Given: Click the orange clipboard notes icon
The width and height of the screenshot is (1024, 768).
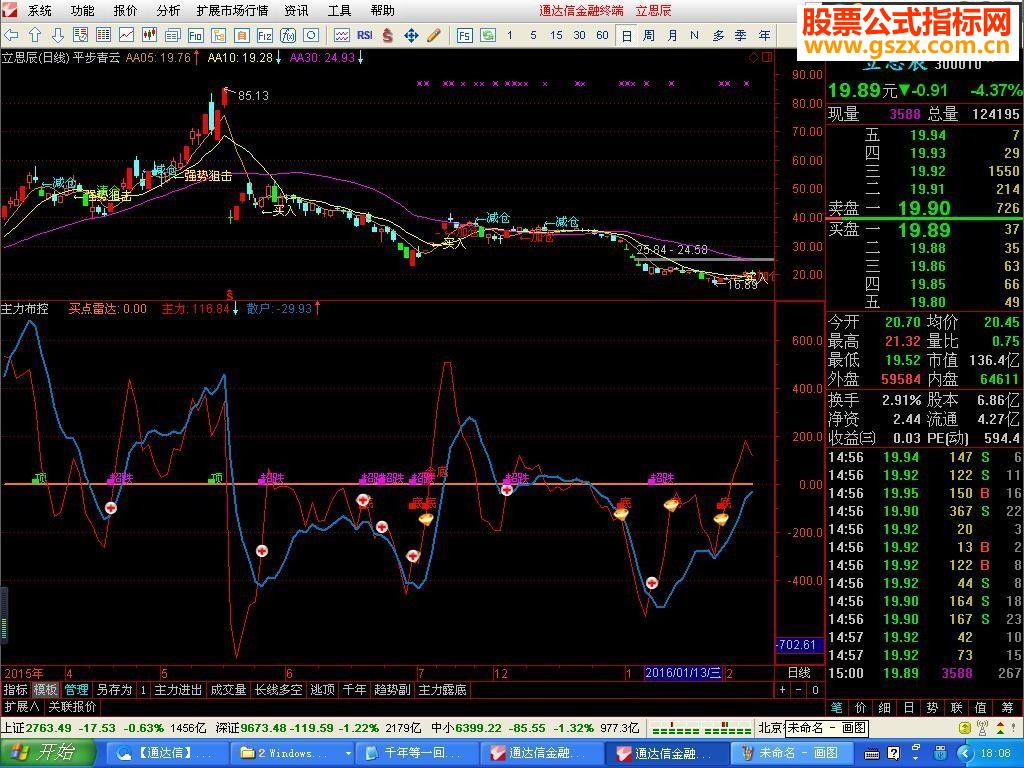Looking at the screenshot, I should pos(241,35).
